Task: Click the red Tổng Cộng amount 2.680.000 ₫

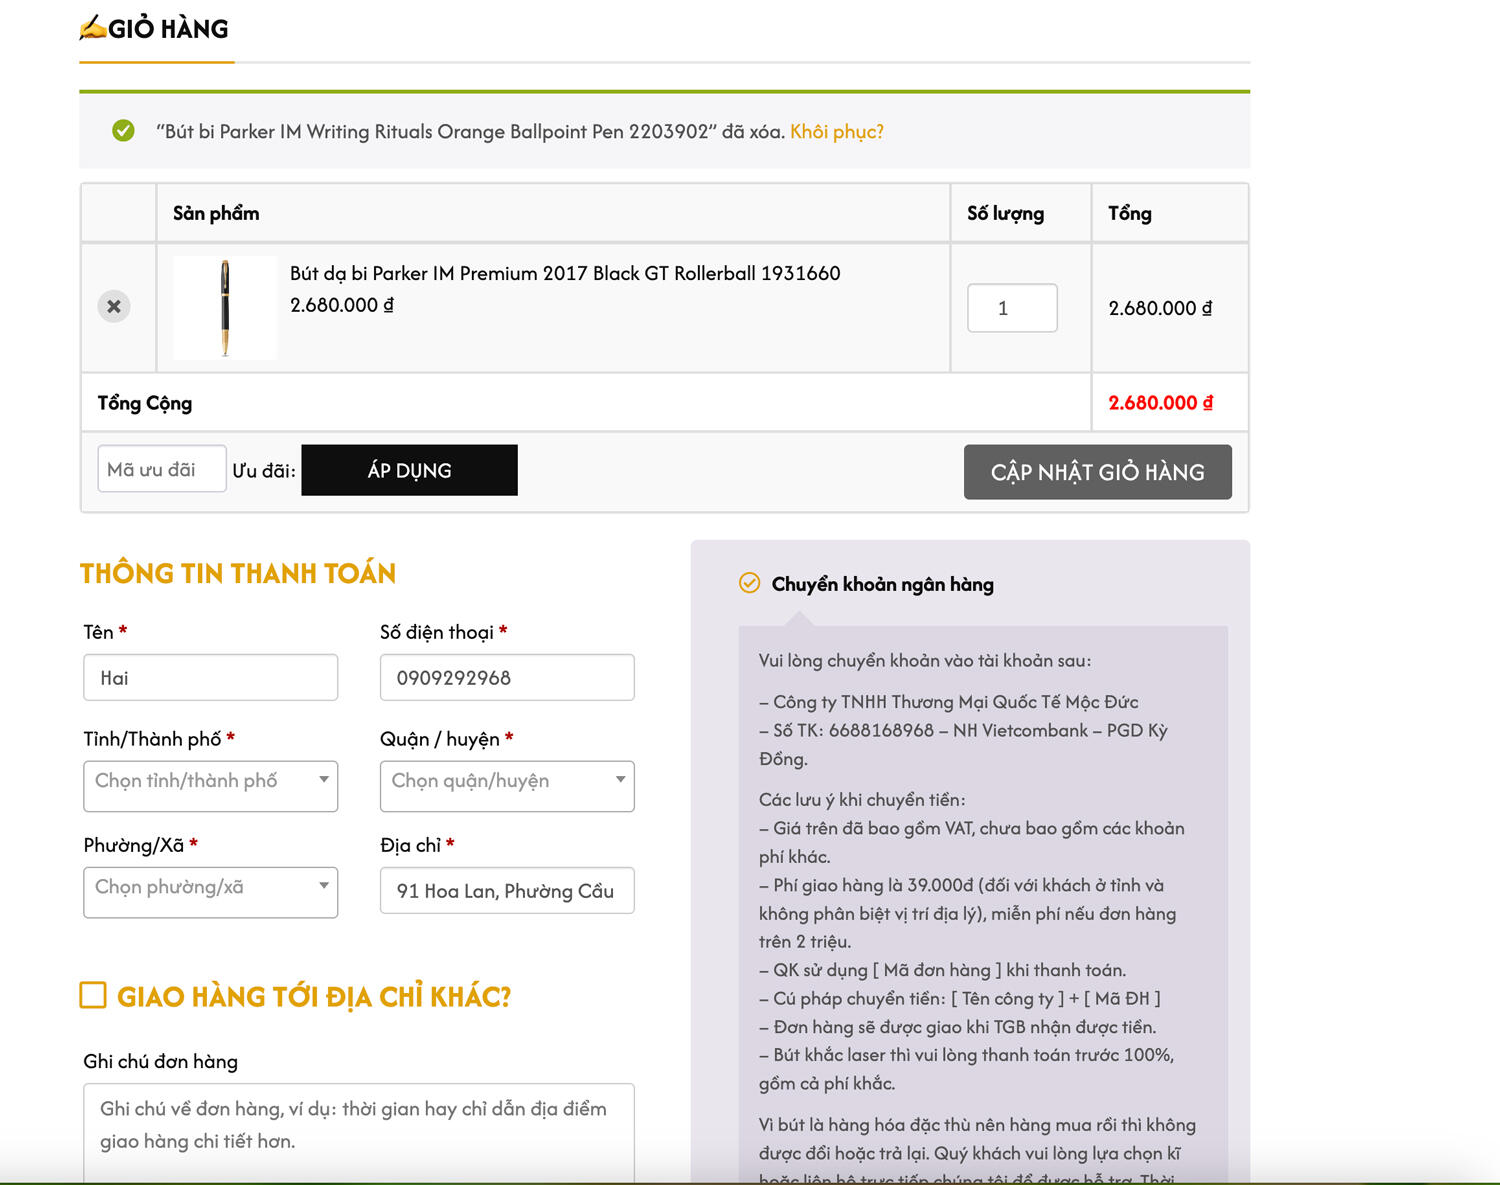Action: [1160, 403]
